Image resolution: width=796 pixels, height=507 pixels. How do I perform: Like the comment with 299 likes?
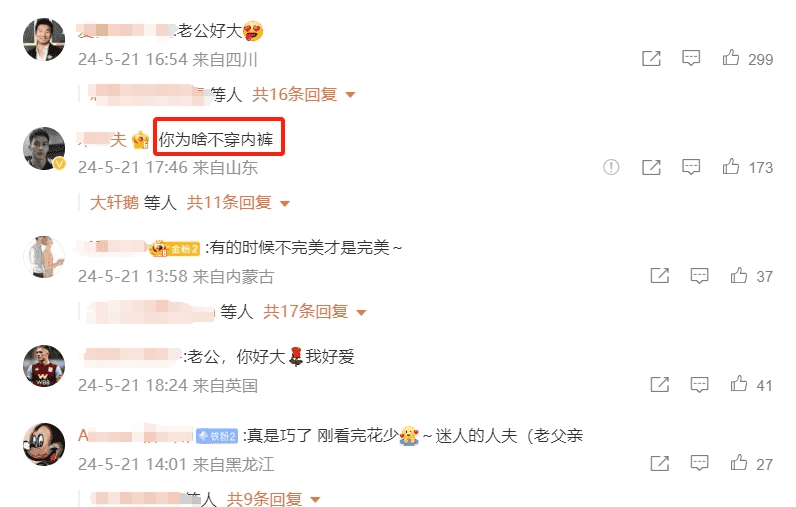coord(731,57)
